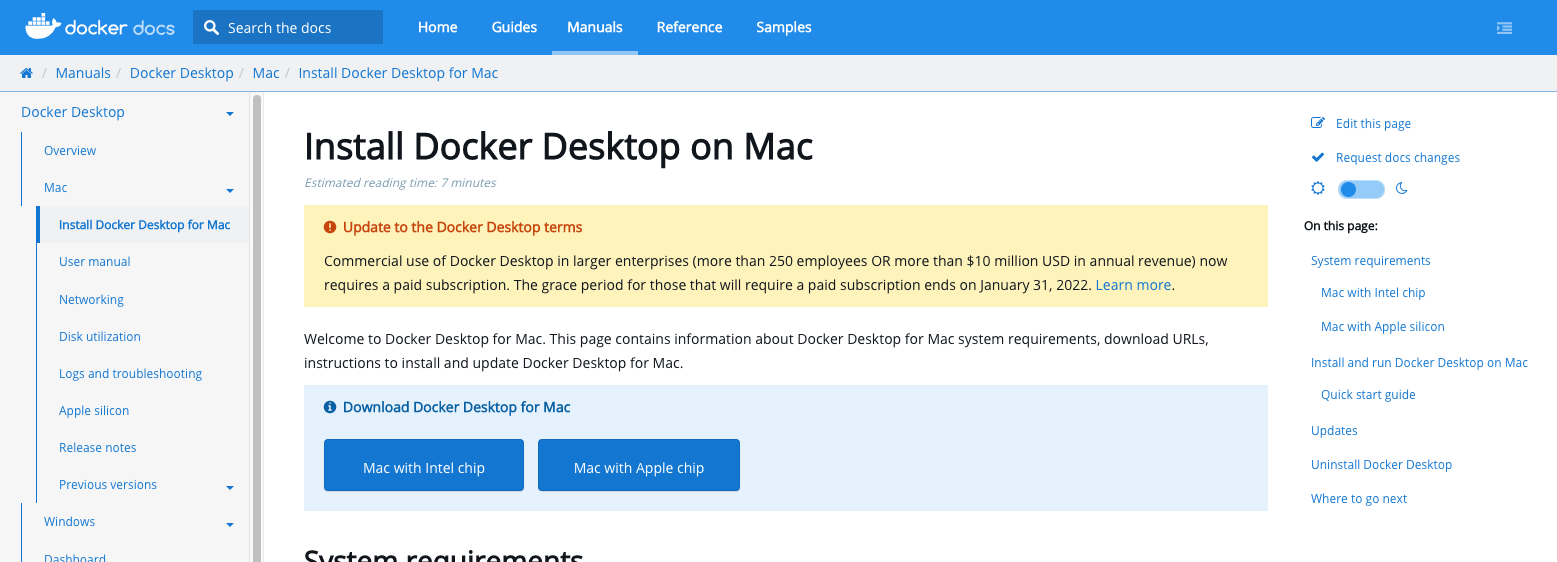1557x562 pixels.
Task: Toggle the light/dark theme switch
Action: (x=1361, y=189)
